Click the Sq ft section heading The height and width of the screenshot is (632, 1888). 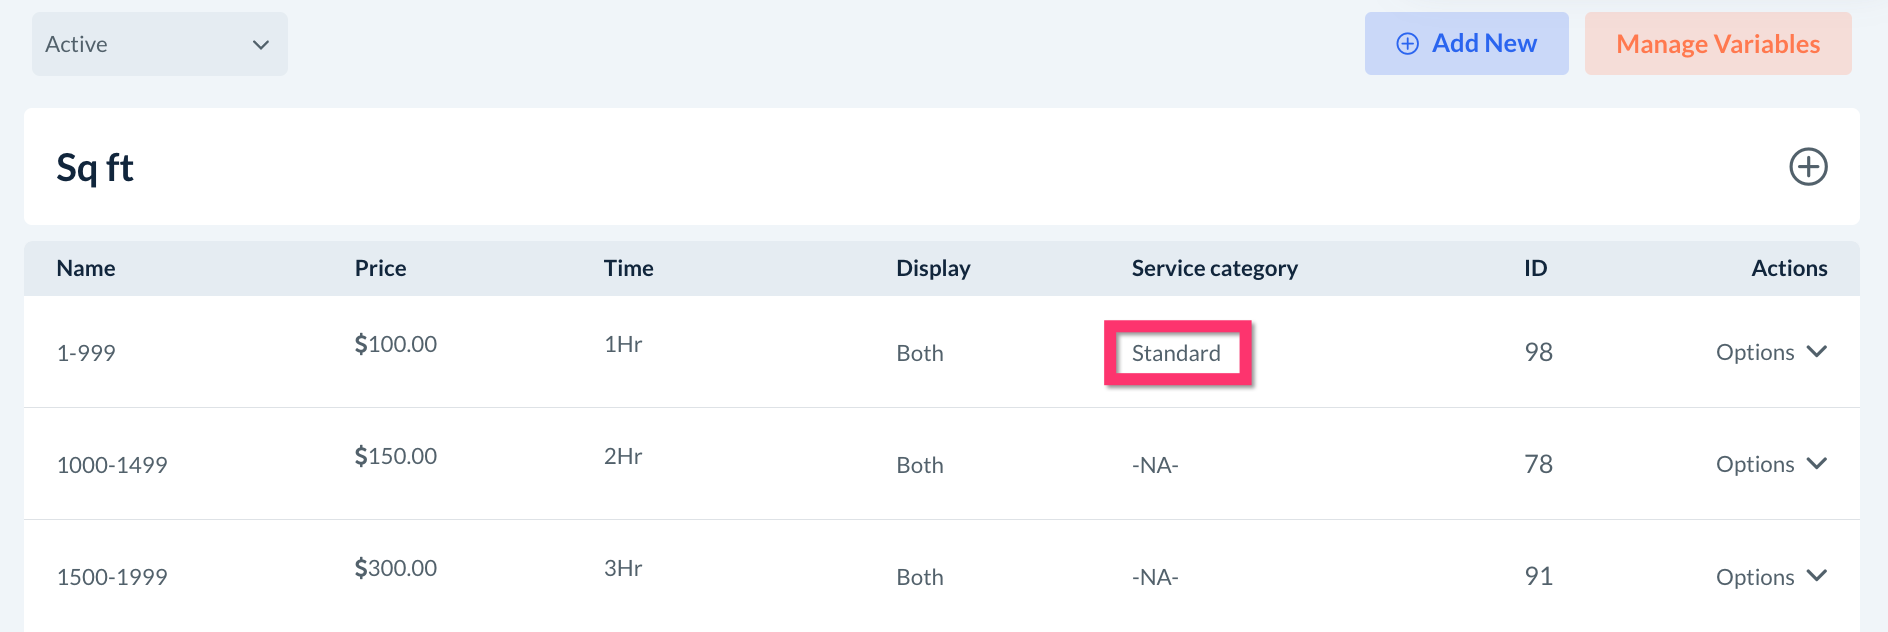tap(95, 168)
